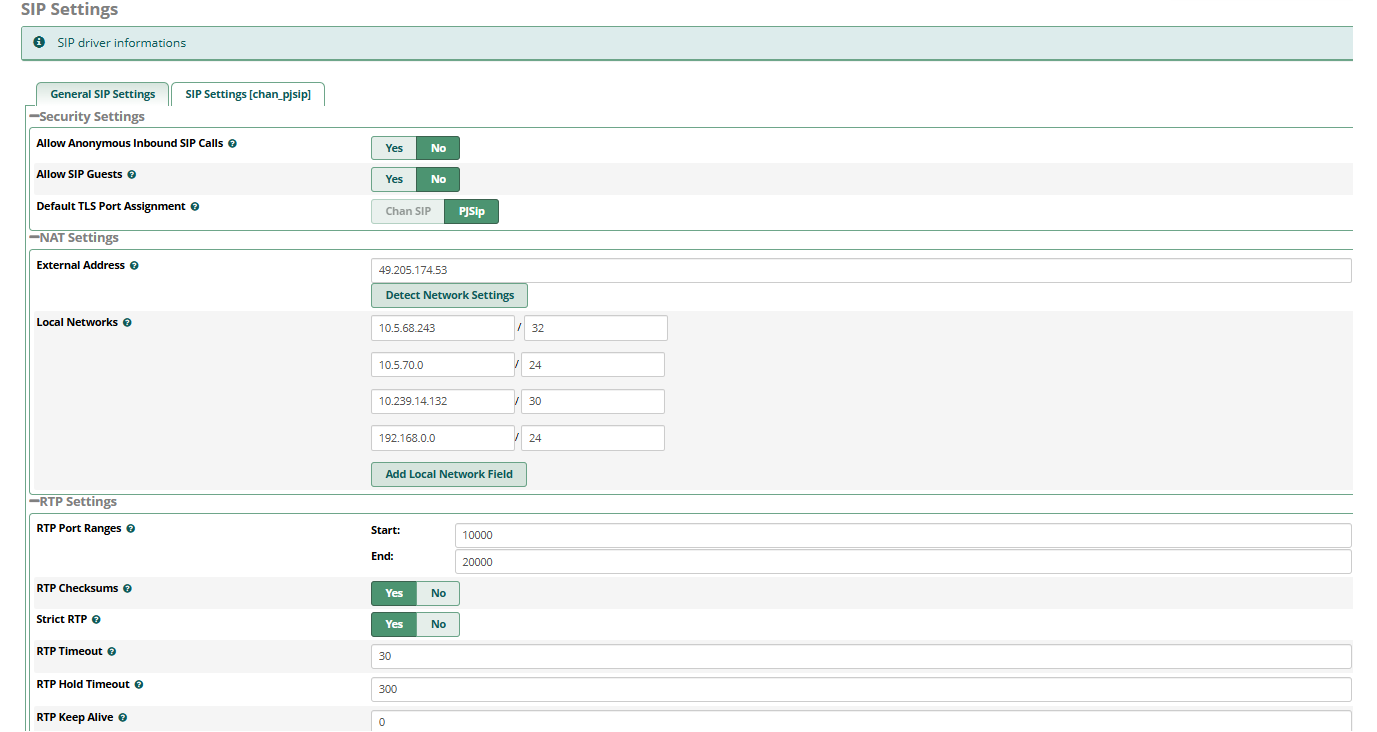The width and height of the screenshot is (1377, 732).
Task: Set Allow Anonymous Inbound SIP Calls to Yes
Action: [x=394, y=148]
